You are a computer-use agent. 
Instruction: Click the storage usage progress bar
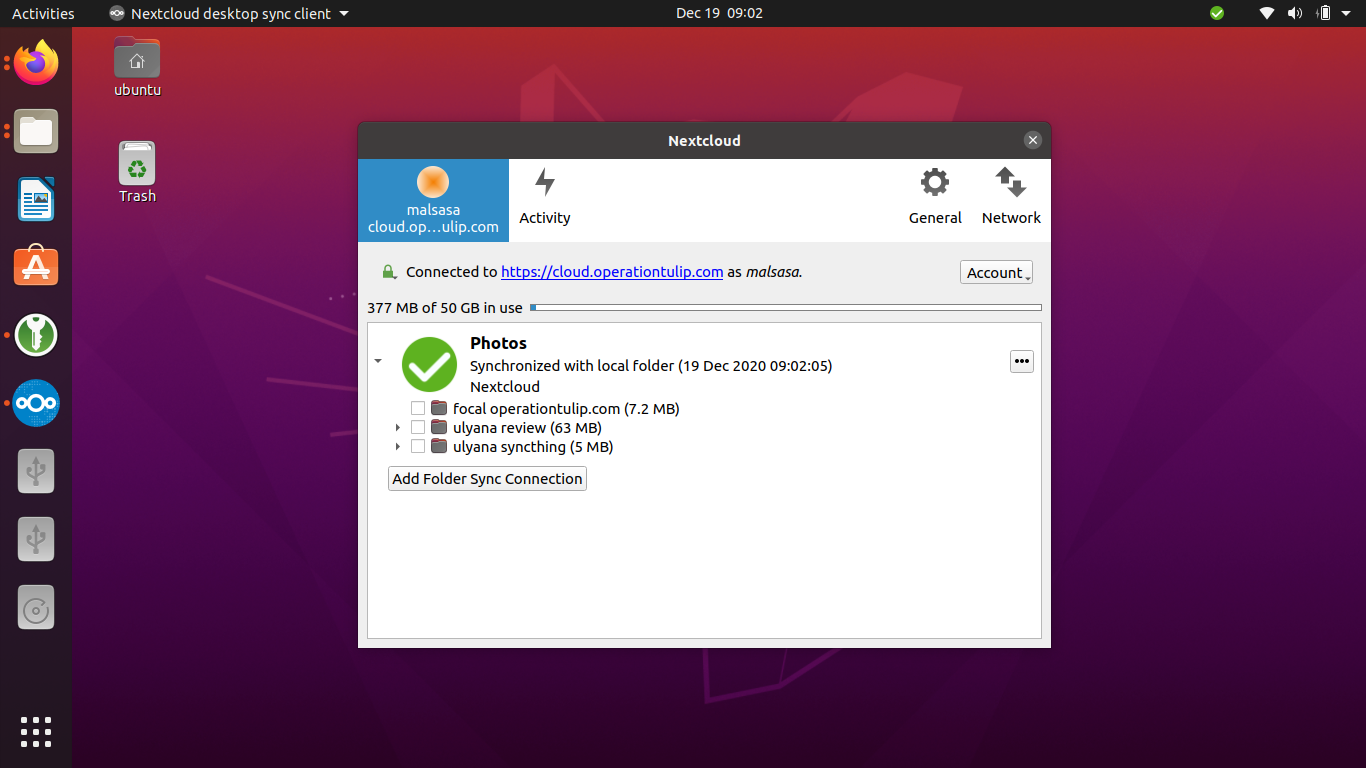tap(785, 308)
